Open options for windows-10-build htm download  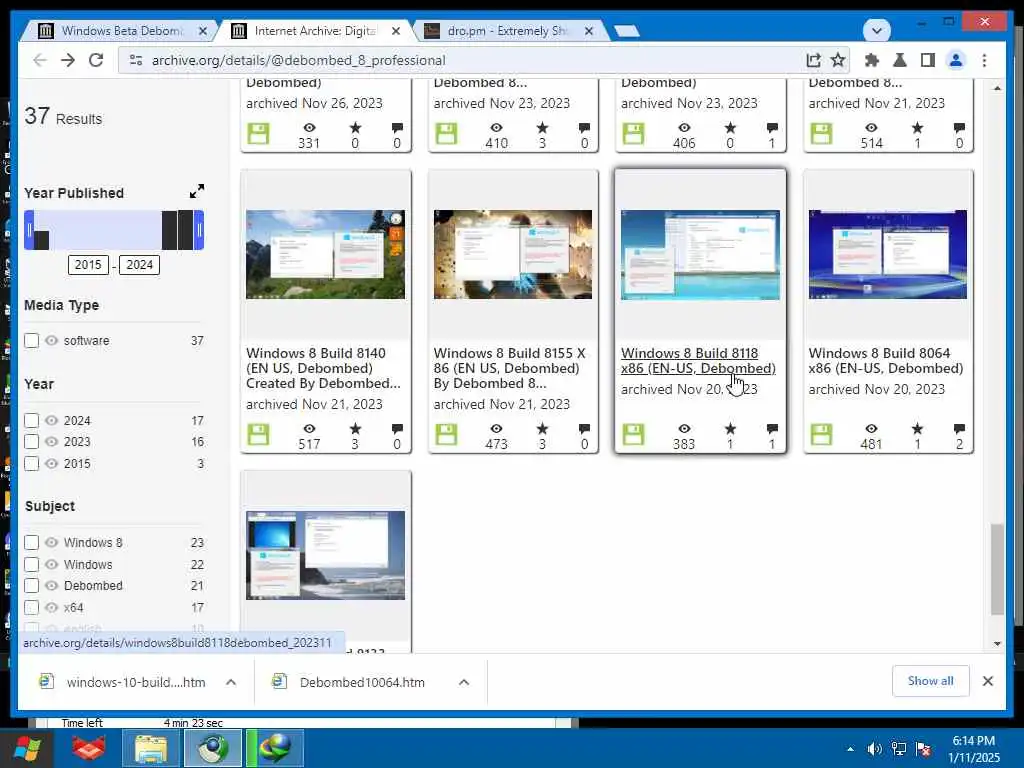coord(231,682)
